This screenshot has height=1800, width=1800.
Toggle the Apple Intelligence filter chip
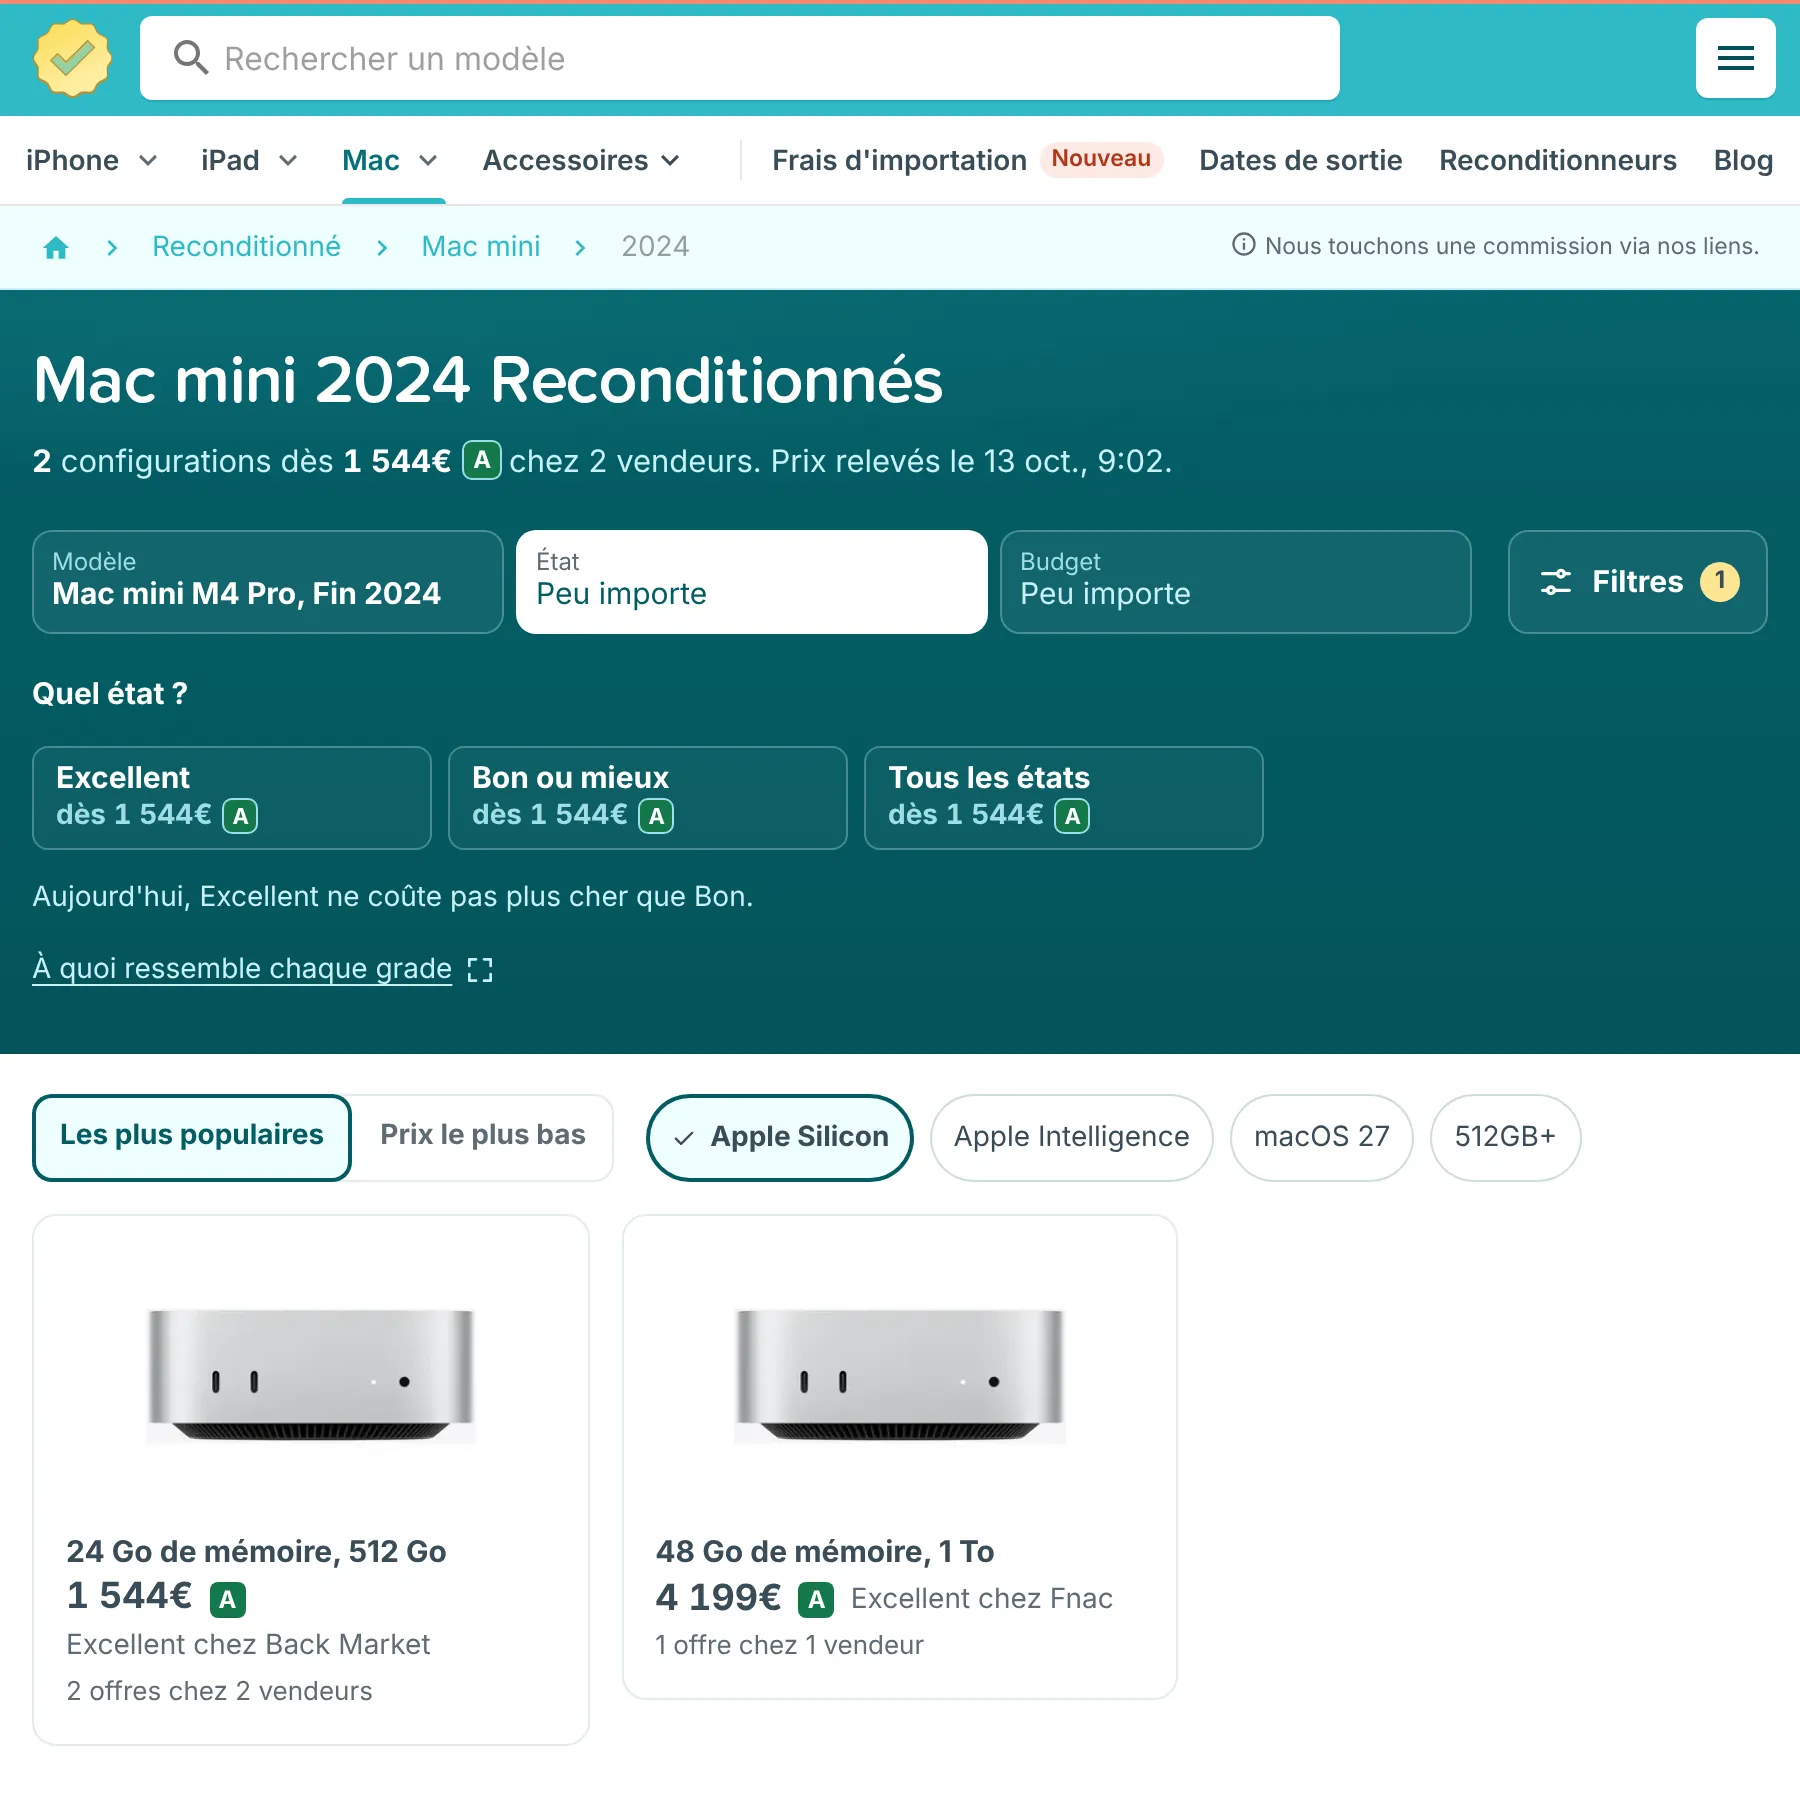1071,1137
